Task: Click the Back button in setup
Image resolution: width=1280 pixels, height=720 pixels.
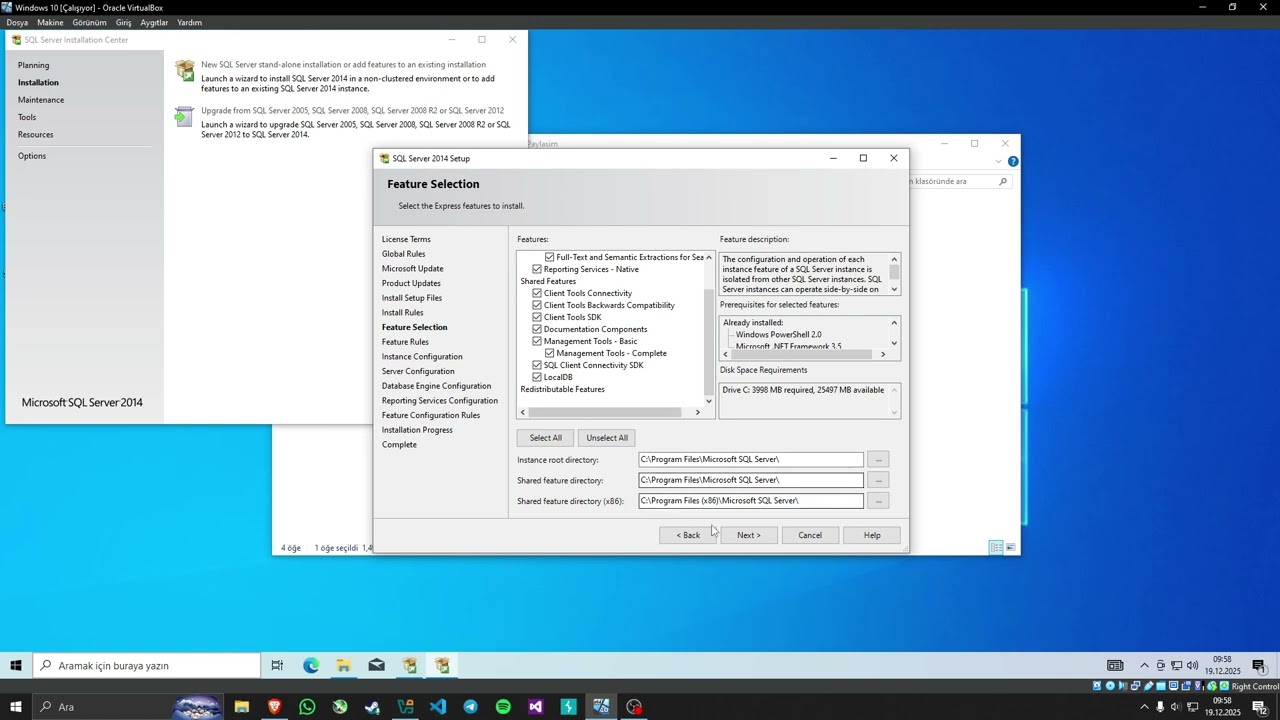Action: click(688, 535)
